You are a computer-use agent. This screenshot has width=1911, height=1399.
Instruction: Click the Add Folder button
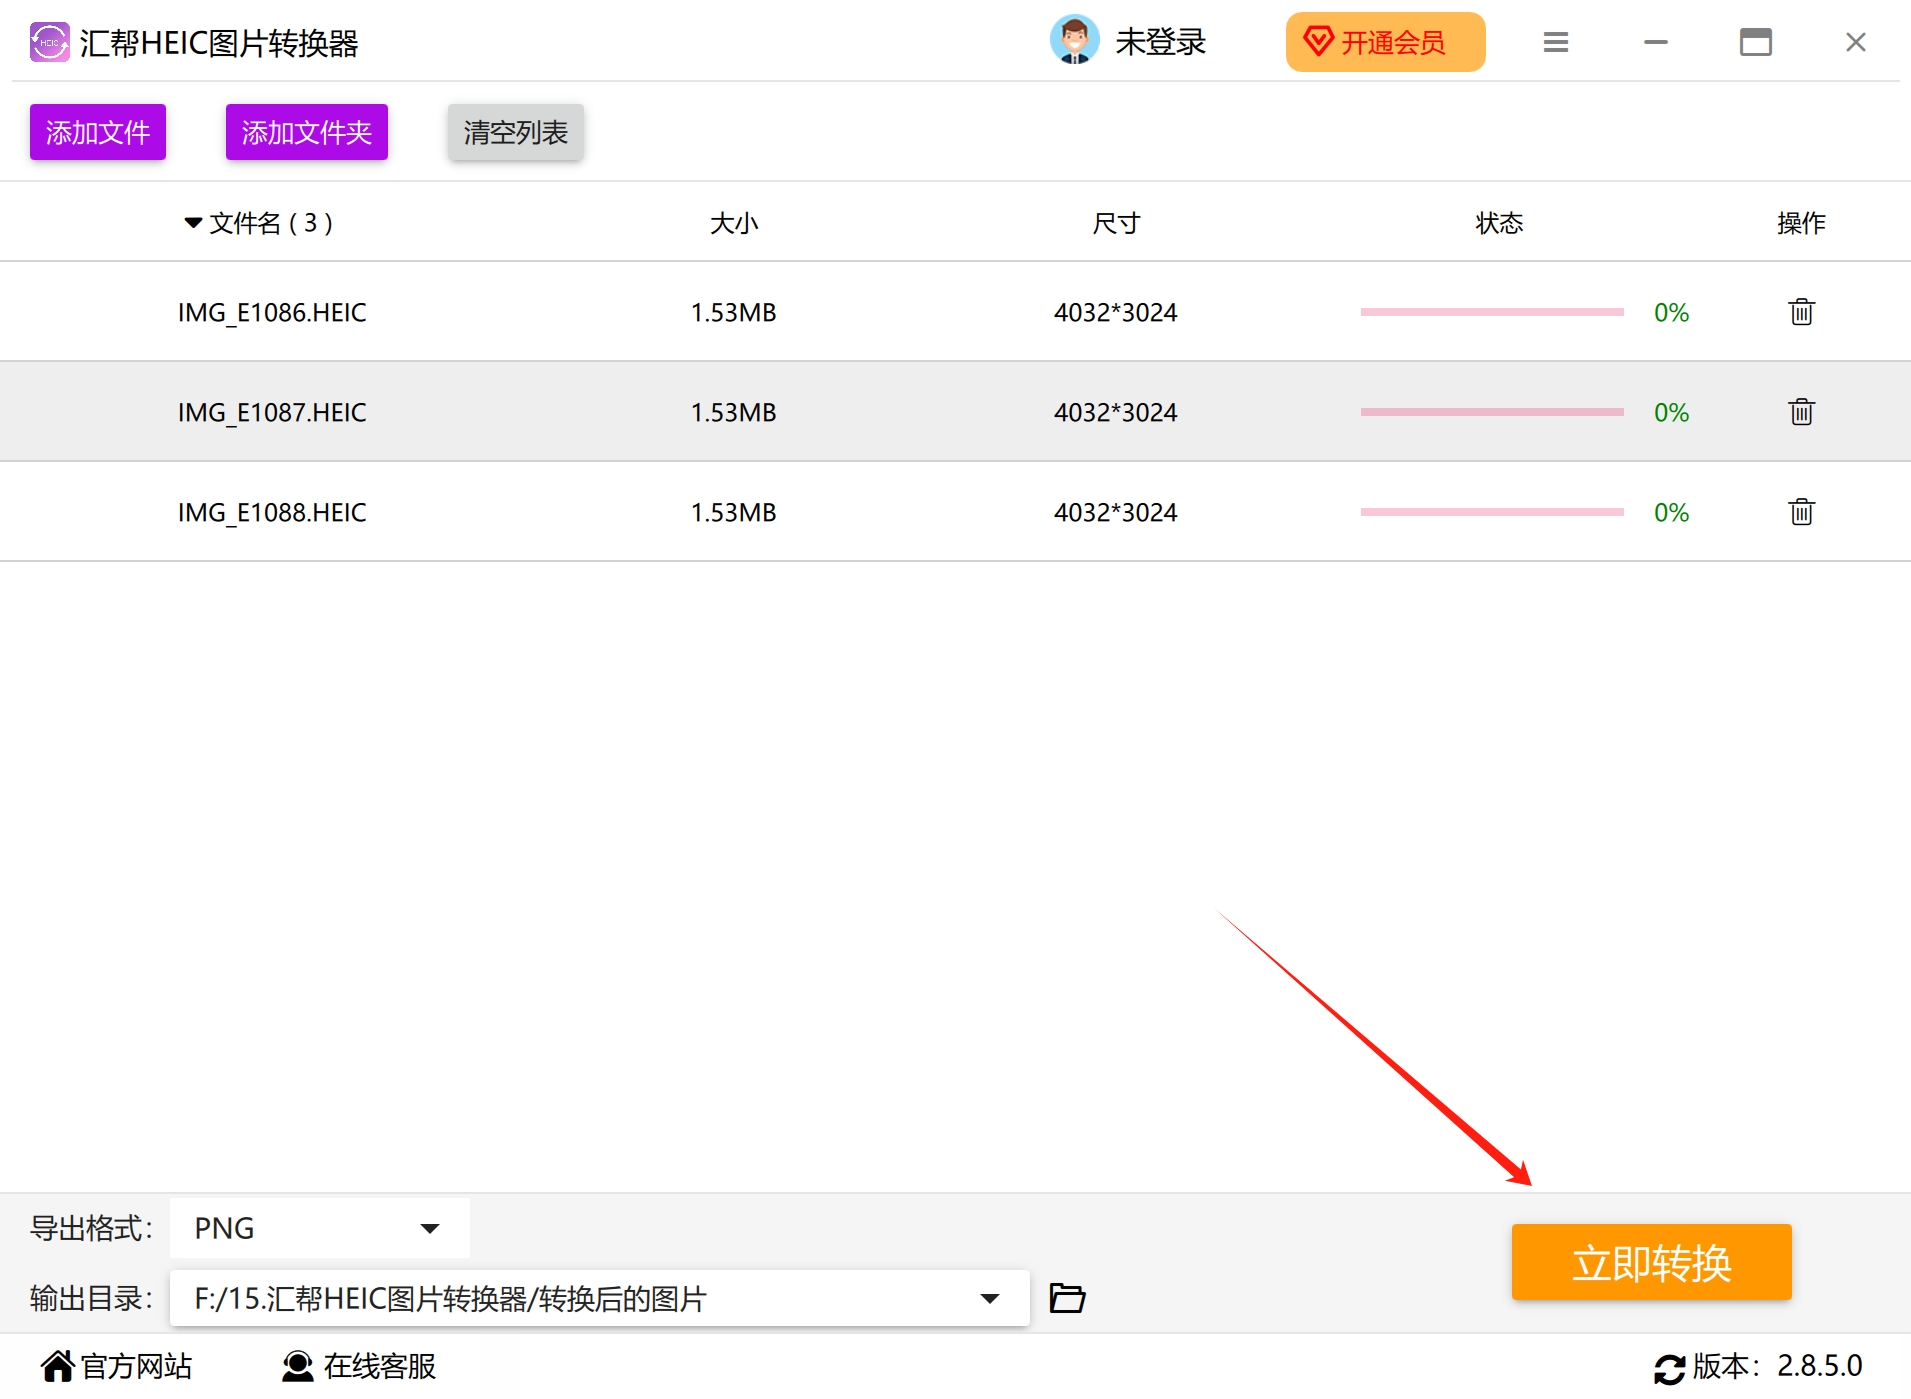pos(306,132)
